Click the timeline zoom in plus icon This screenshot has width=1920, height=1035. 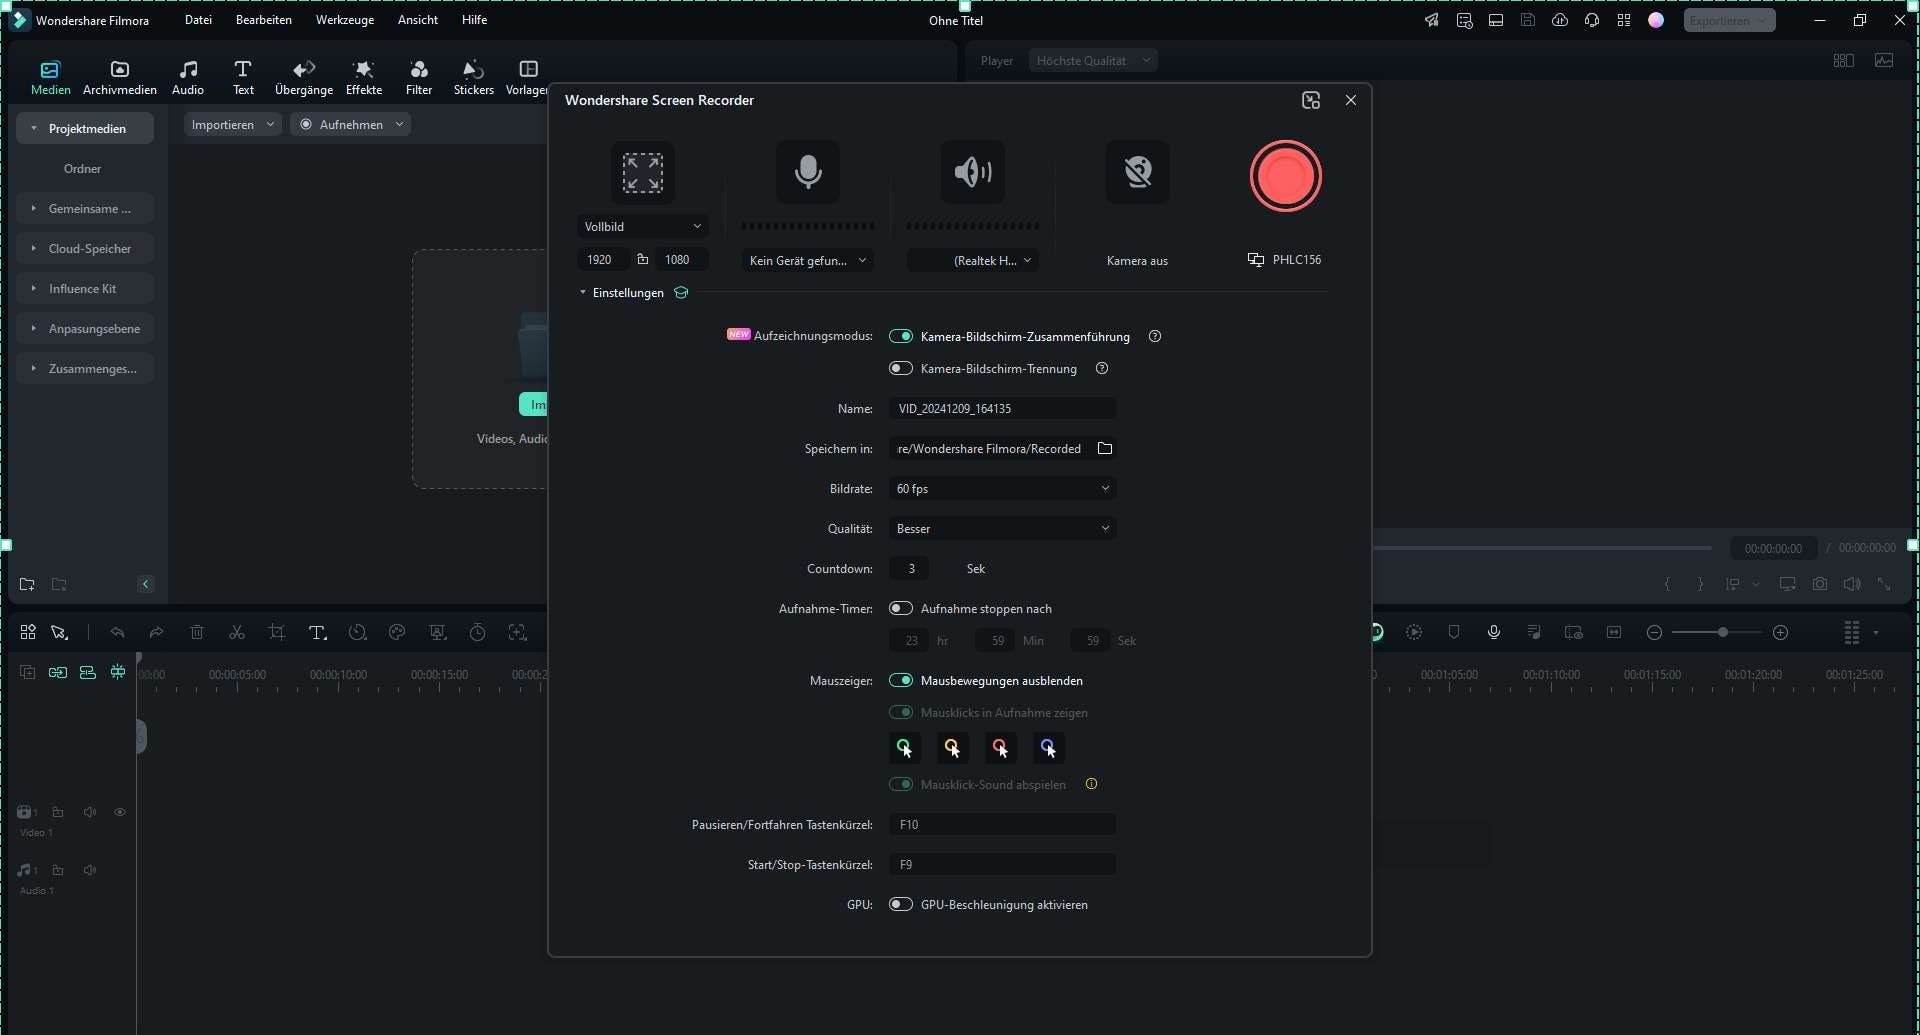click(1780, 632)
